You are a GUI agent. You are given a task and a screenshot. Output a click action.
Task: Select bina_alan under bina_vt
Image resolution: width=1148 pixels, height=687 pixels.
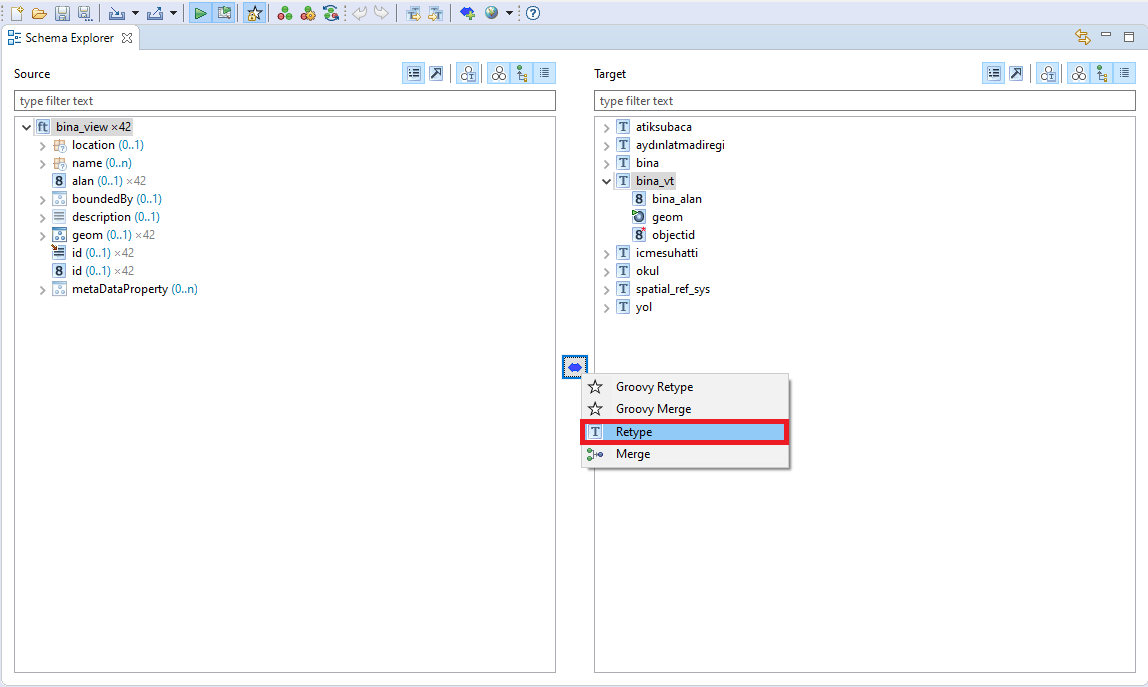click(676, 199)
